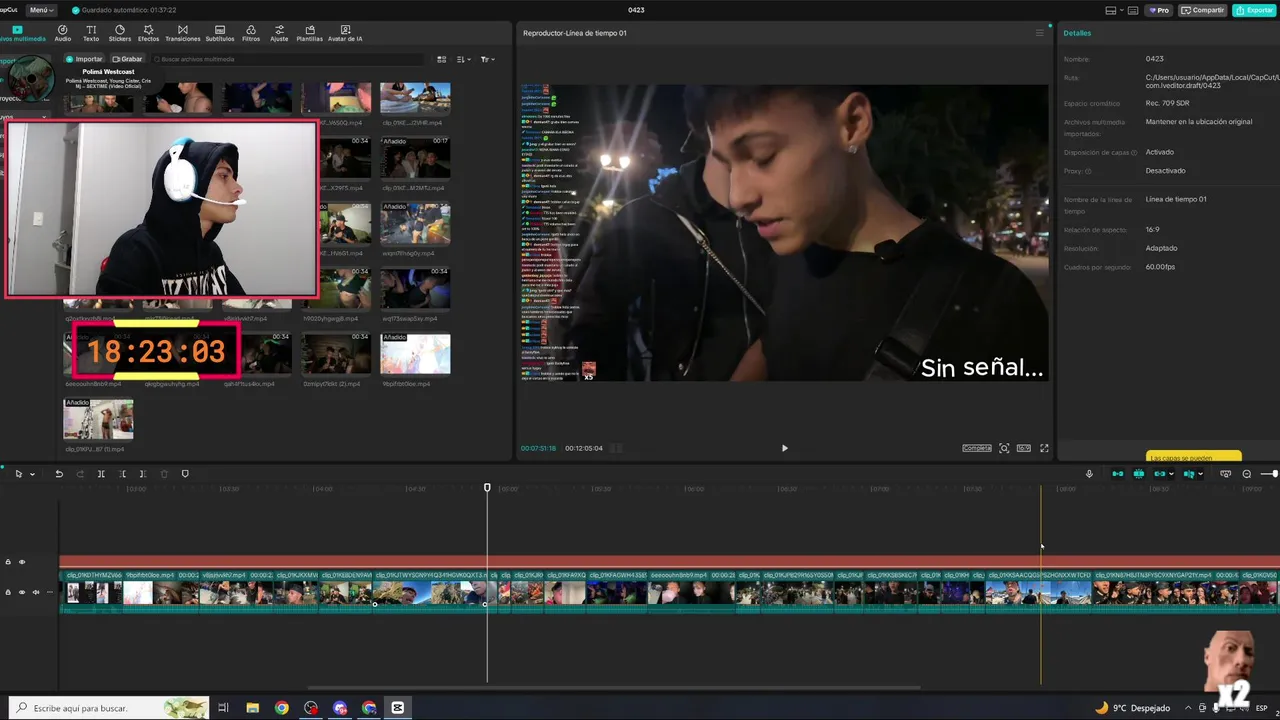The width and height of the screenshot is (1280, 720).
Task: Open the media sort dropdown
Action: (x=464, y=59)
